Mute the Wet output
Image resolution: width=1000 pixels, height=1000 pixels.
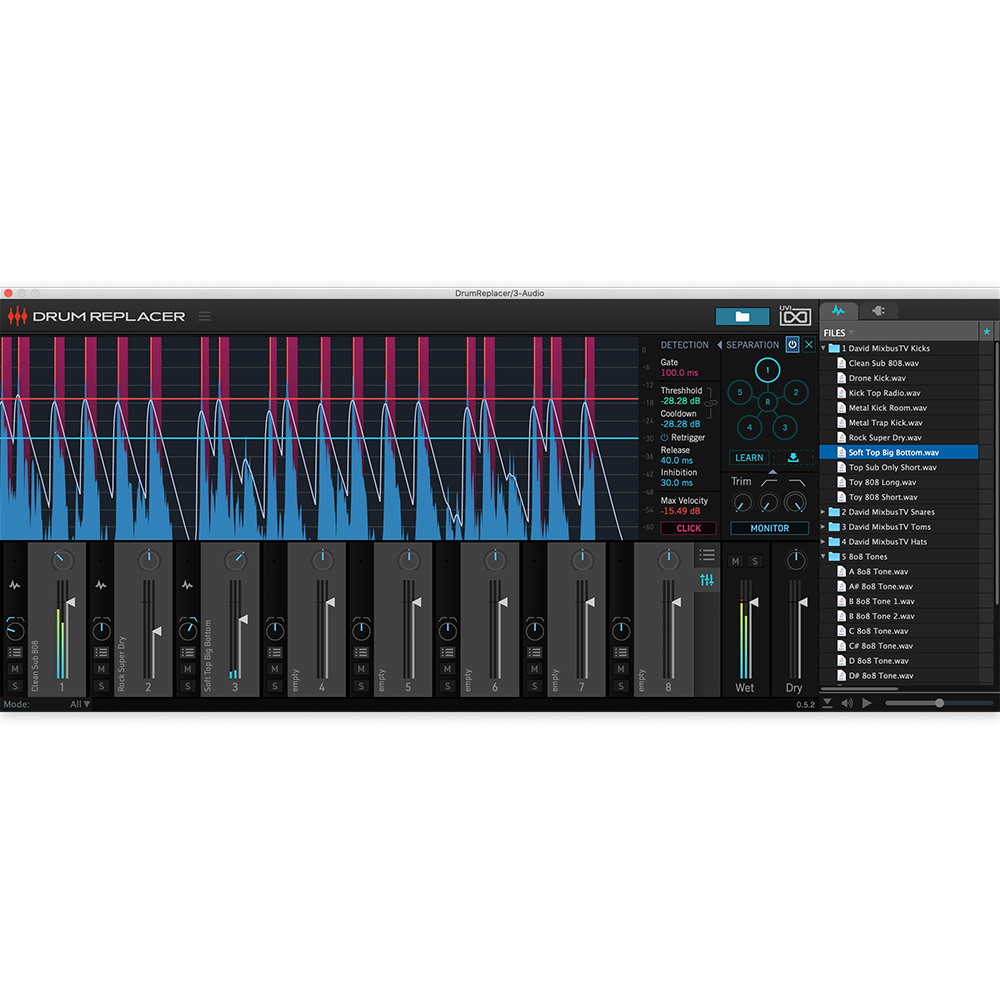click(735, 561)
